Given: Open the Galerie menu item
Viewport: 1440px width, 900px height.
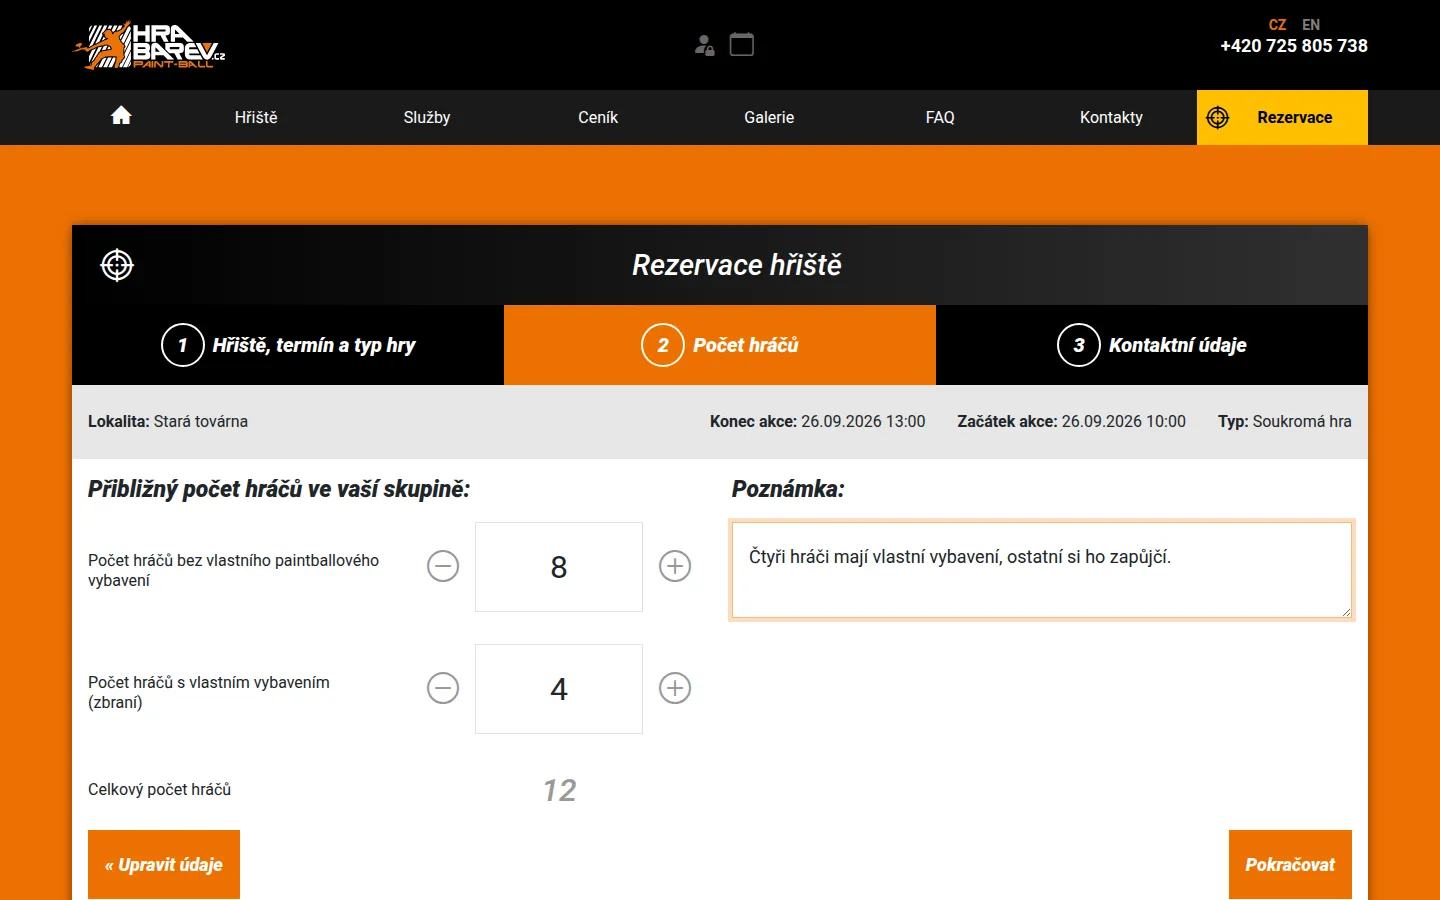Looking at the screenshot, I should point(769,117).
